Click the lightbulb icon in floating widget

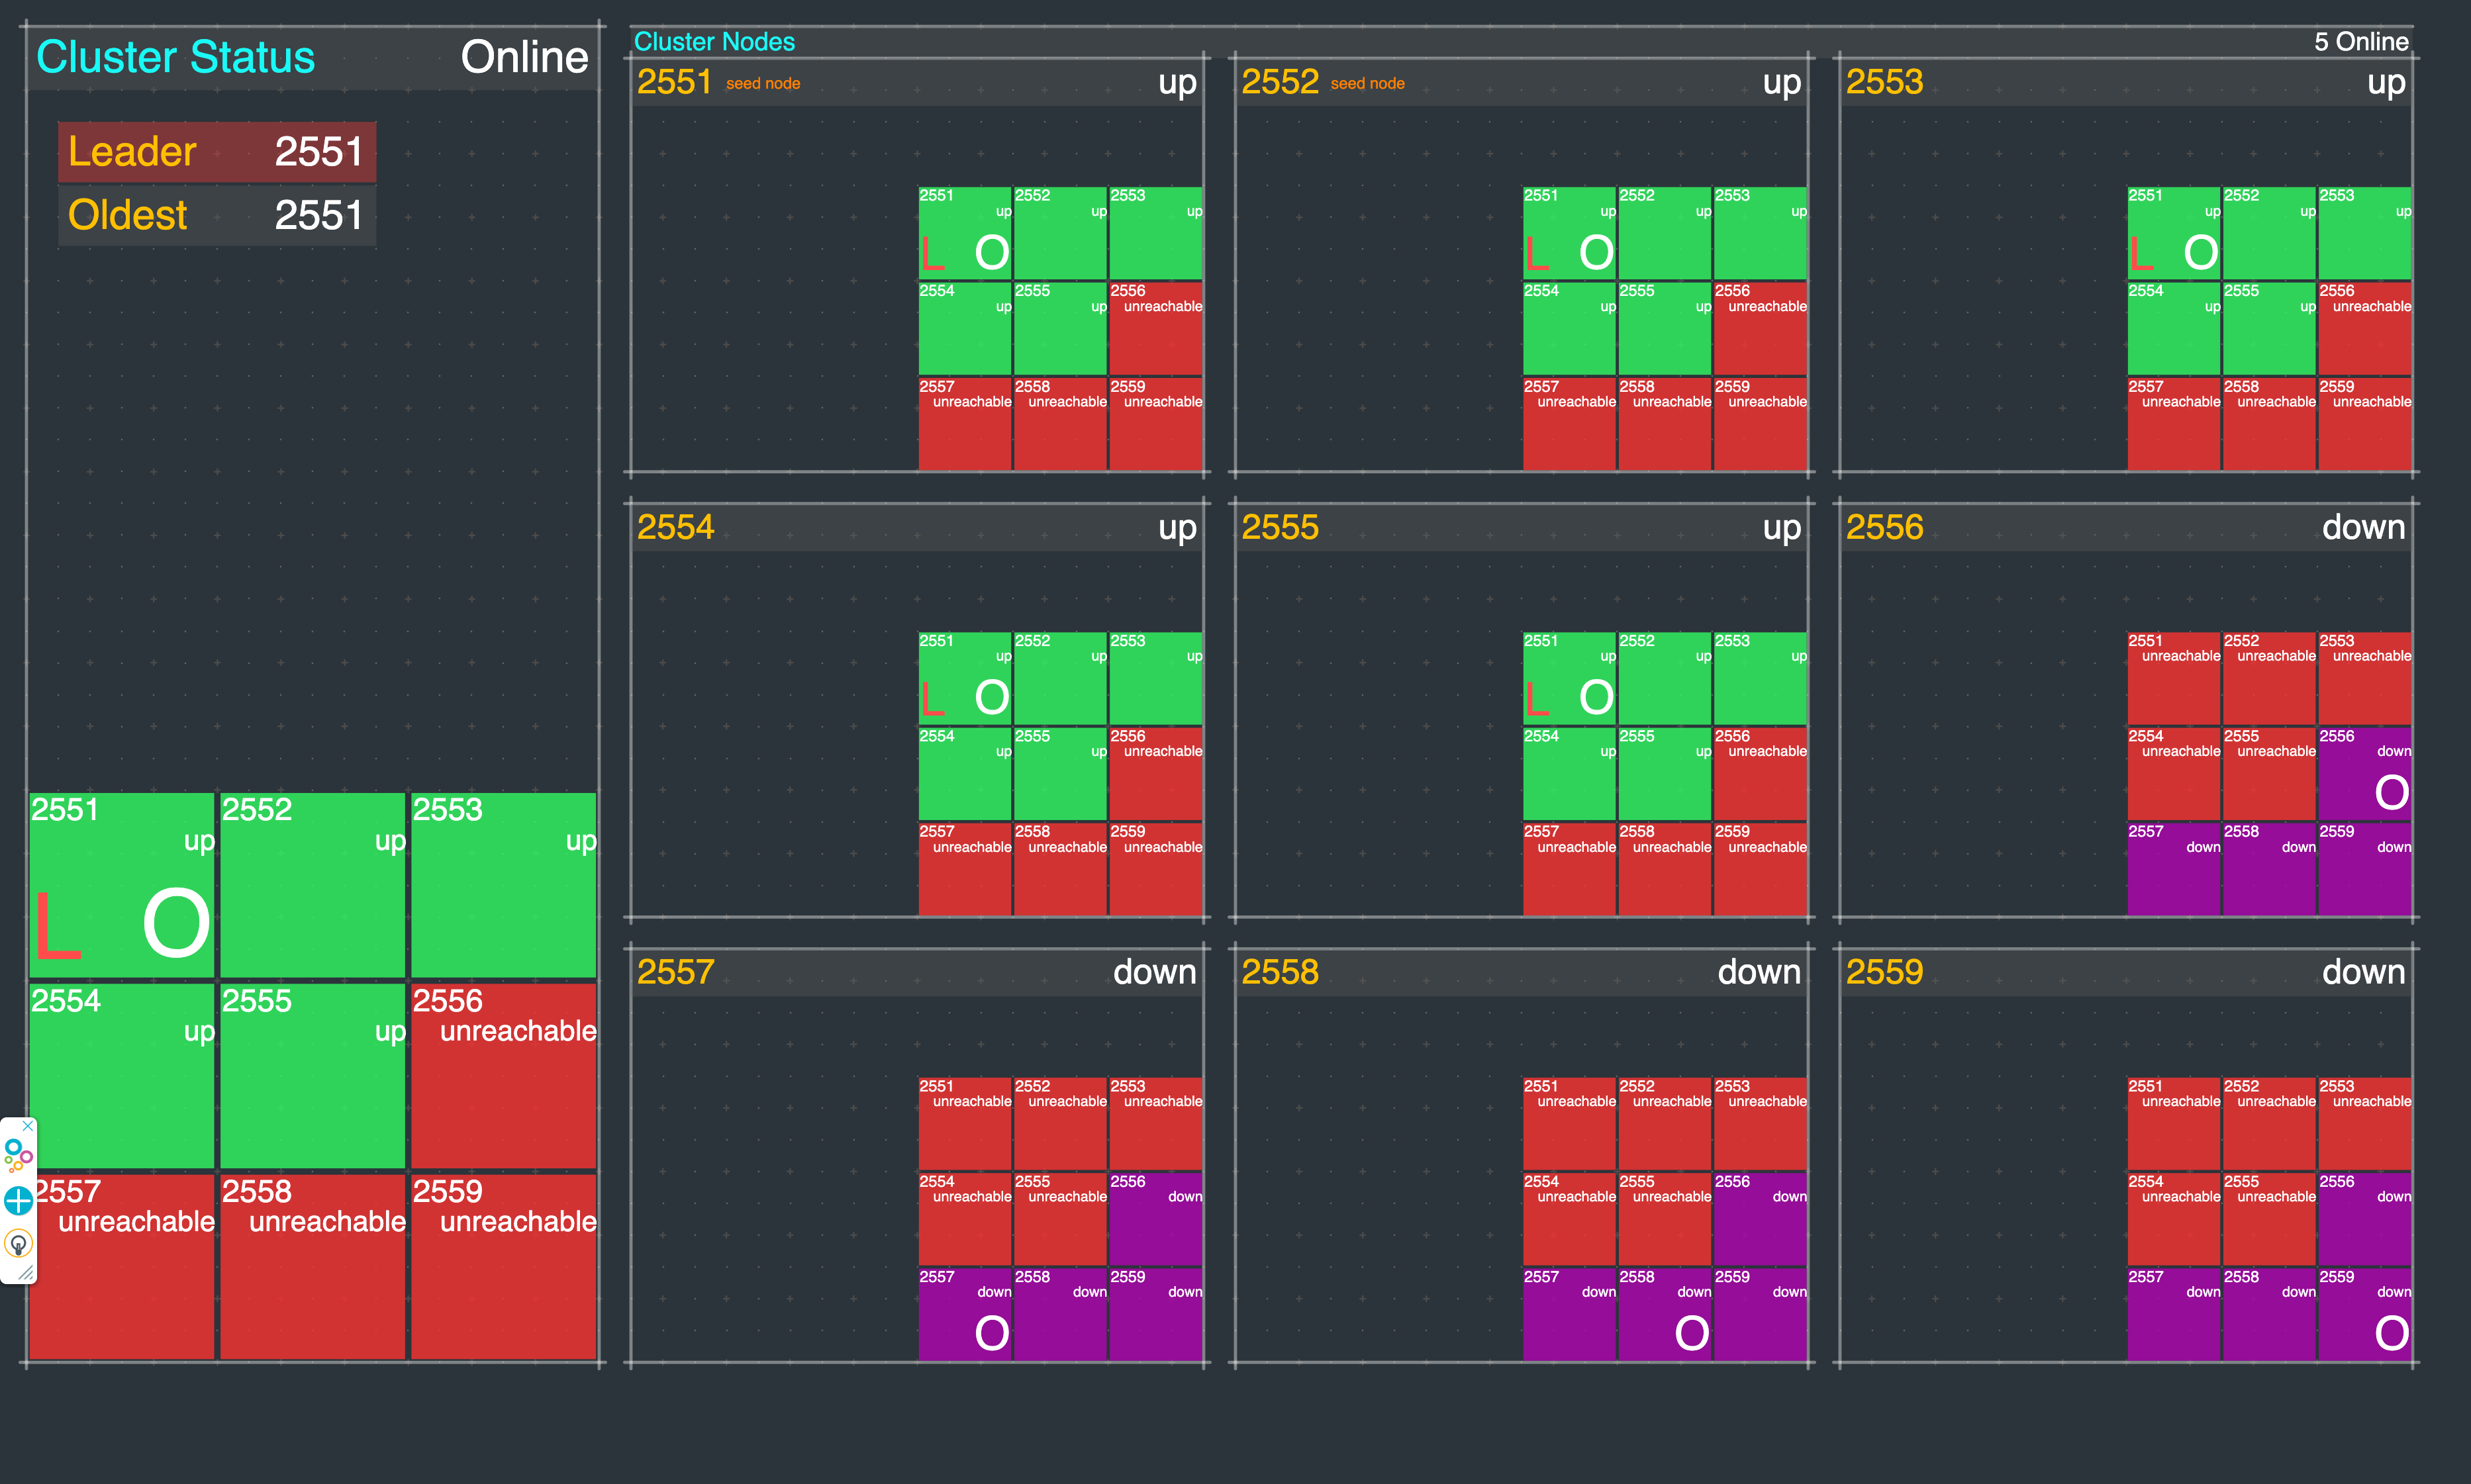(x=18, y=1244)
